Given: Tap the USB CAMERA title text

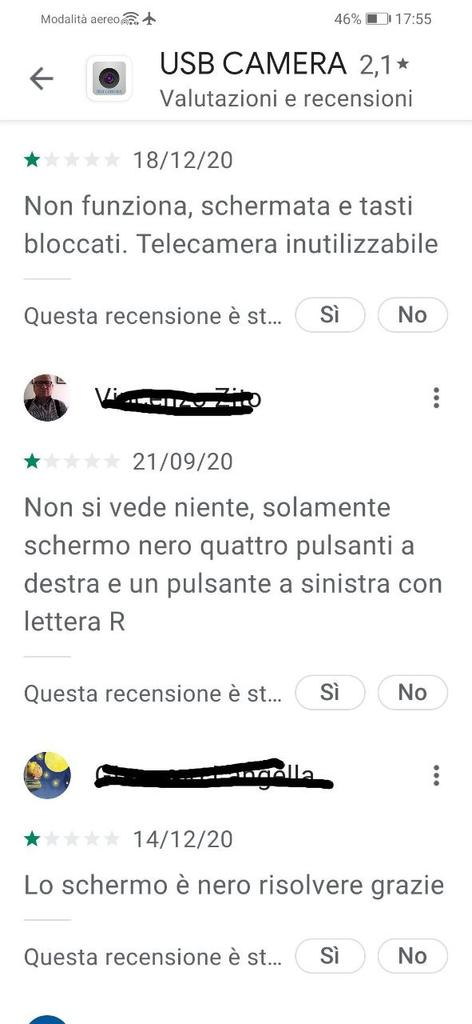Looking at the screenshot, I should click(253, 64).
